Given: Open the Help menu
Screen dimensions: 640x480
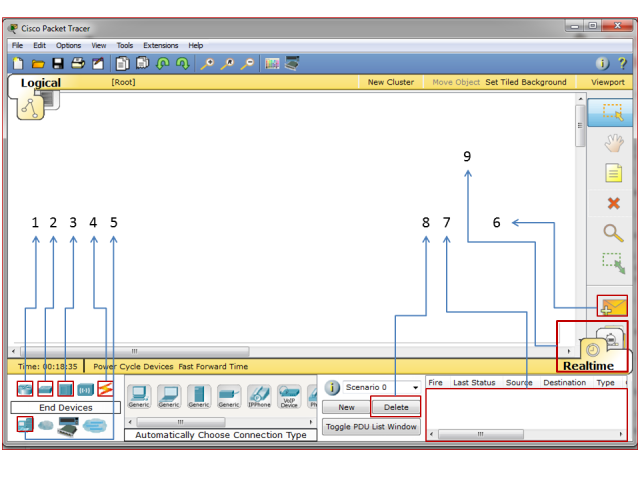Looking at the screenshot, I should pyautogui.click(x=196, y=45).
